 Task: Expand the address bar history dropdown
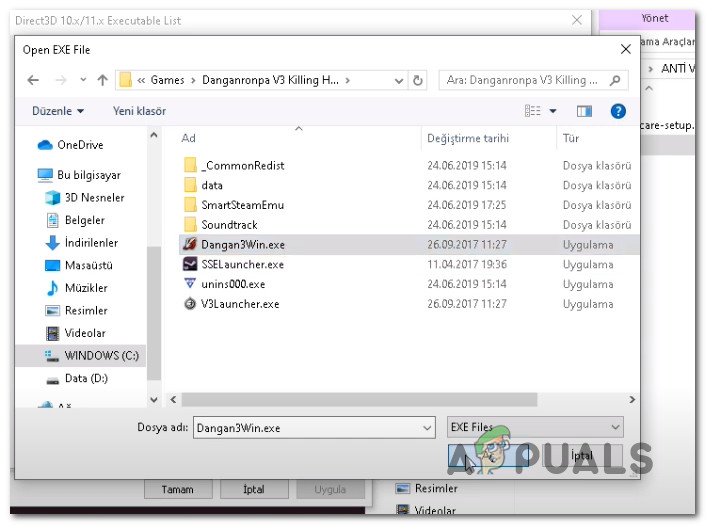(398, 81)
